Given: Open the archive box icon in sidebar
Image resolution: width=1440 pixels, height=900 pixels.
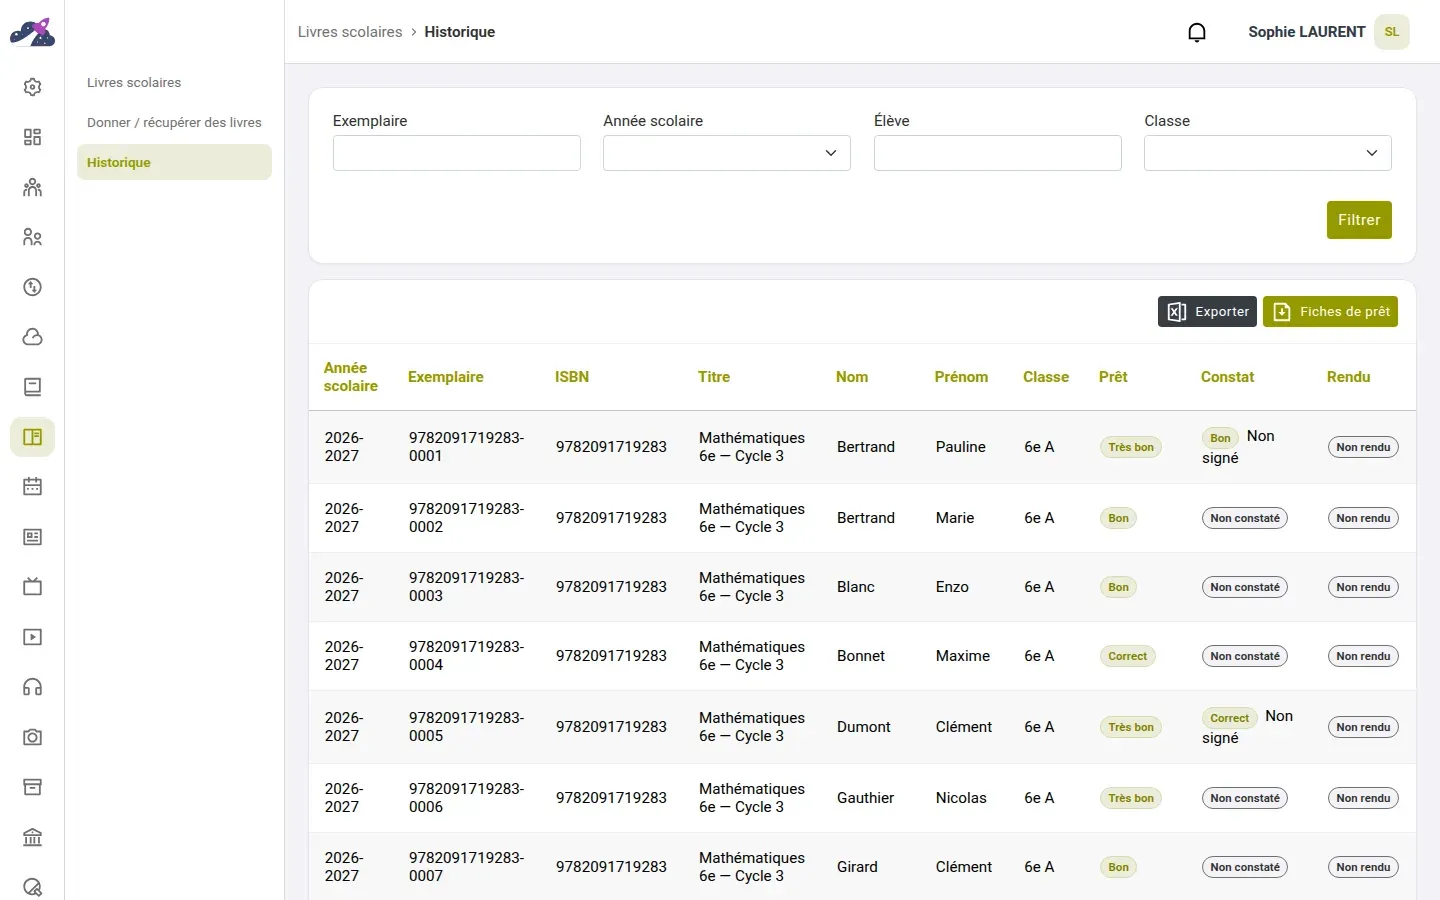Looking at the screenshot, I should tap(32, 787).
